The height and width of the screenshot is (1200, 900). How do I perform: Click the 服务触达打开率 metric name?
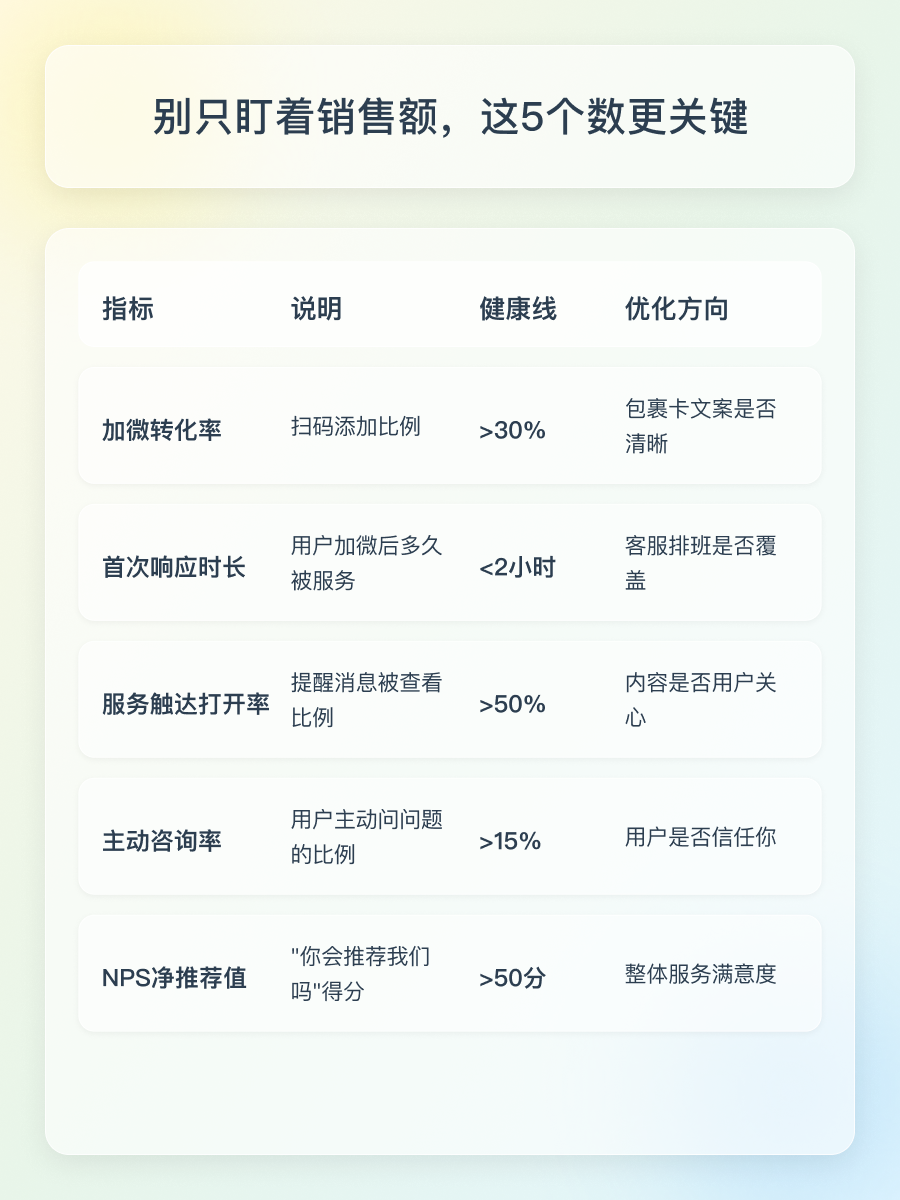(186, 704)
